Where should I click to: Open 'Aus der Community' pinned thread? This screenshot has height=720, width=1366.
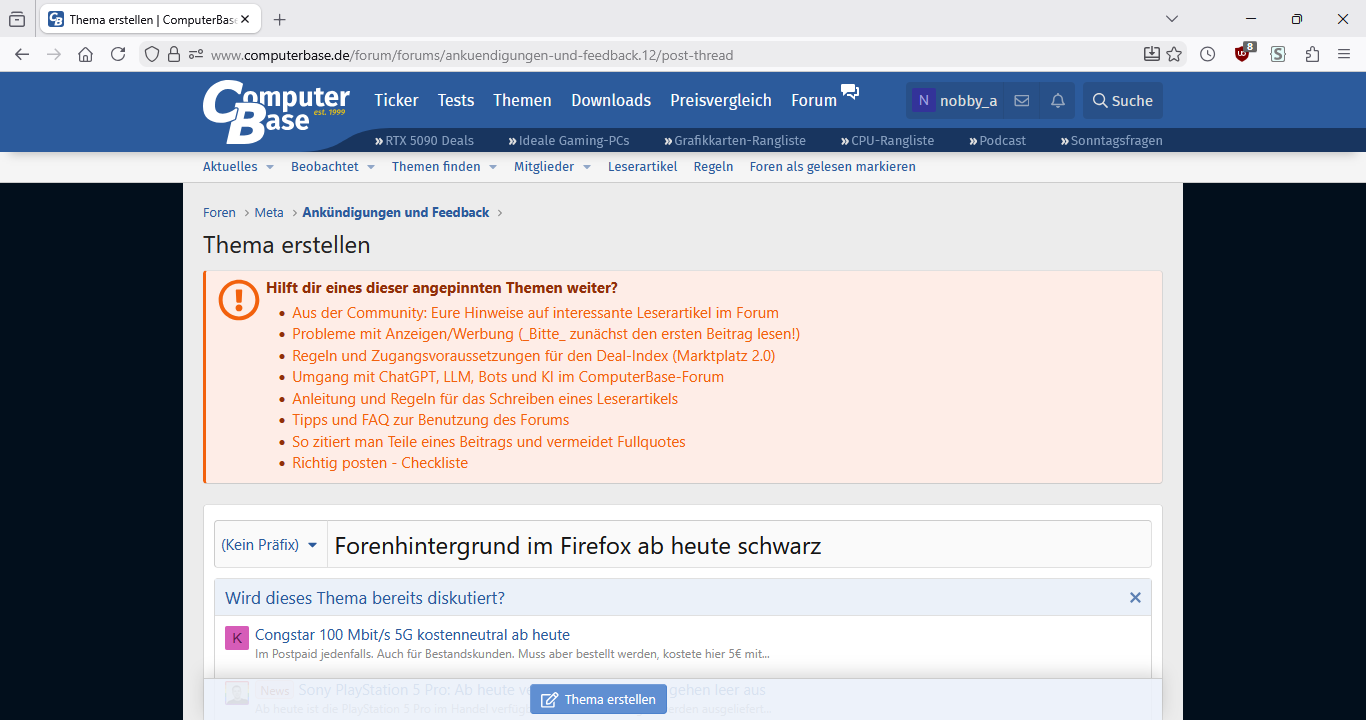pos(535,313)
